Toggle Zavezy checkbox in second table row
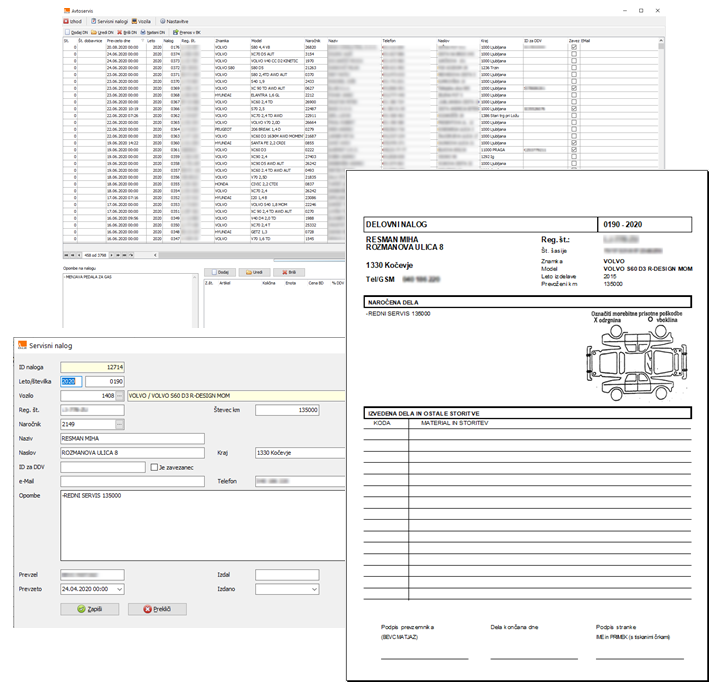724x695 pixels. (573, 54)
